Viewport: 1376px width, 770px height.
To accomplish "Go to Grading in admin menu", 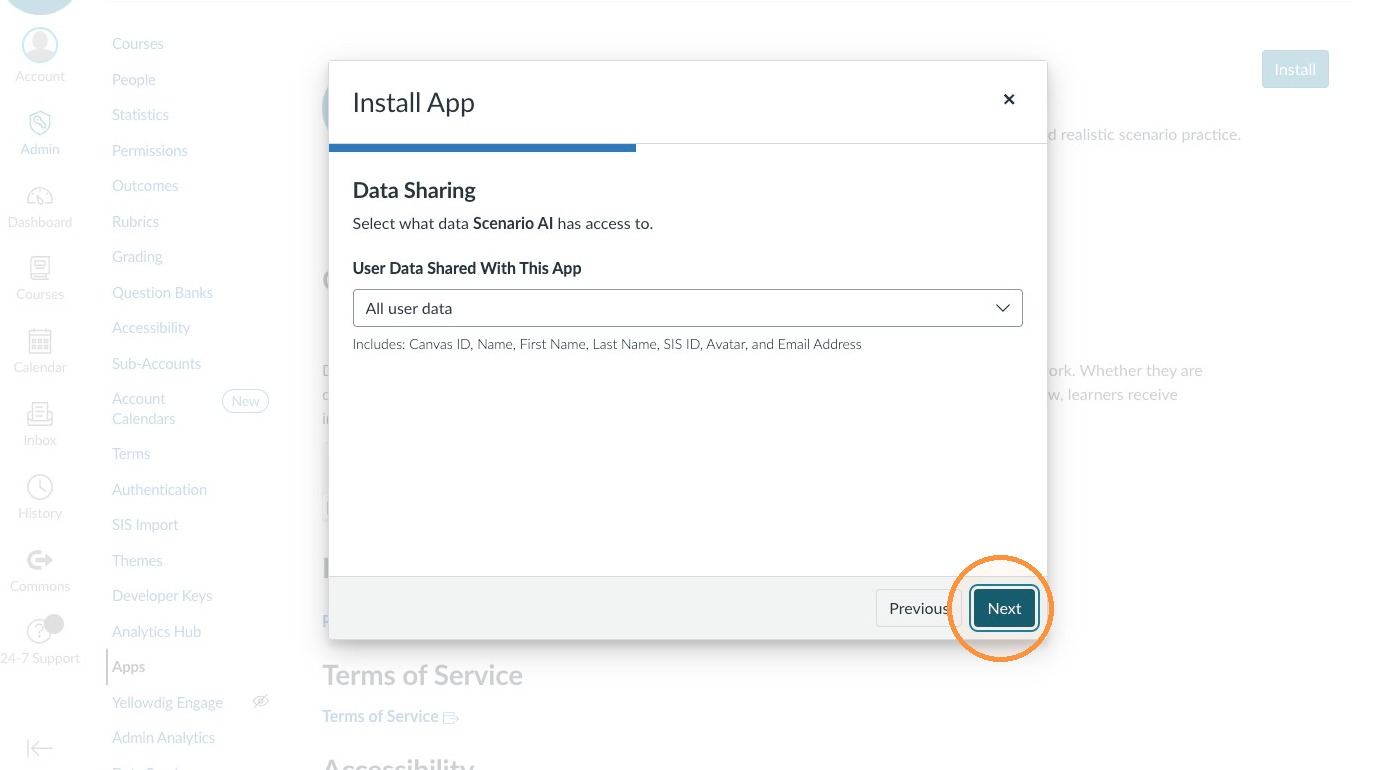I will (137, 257).
